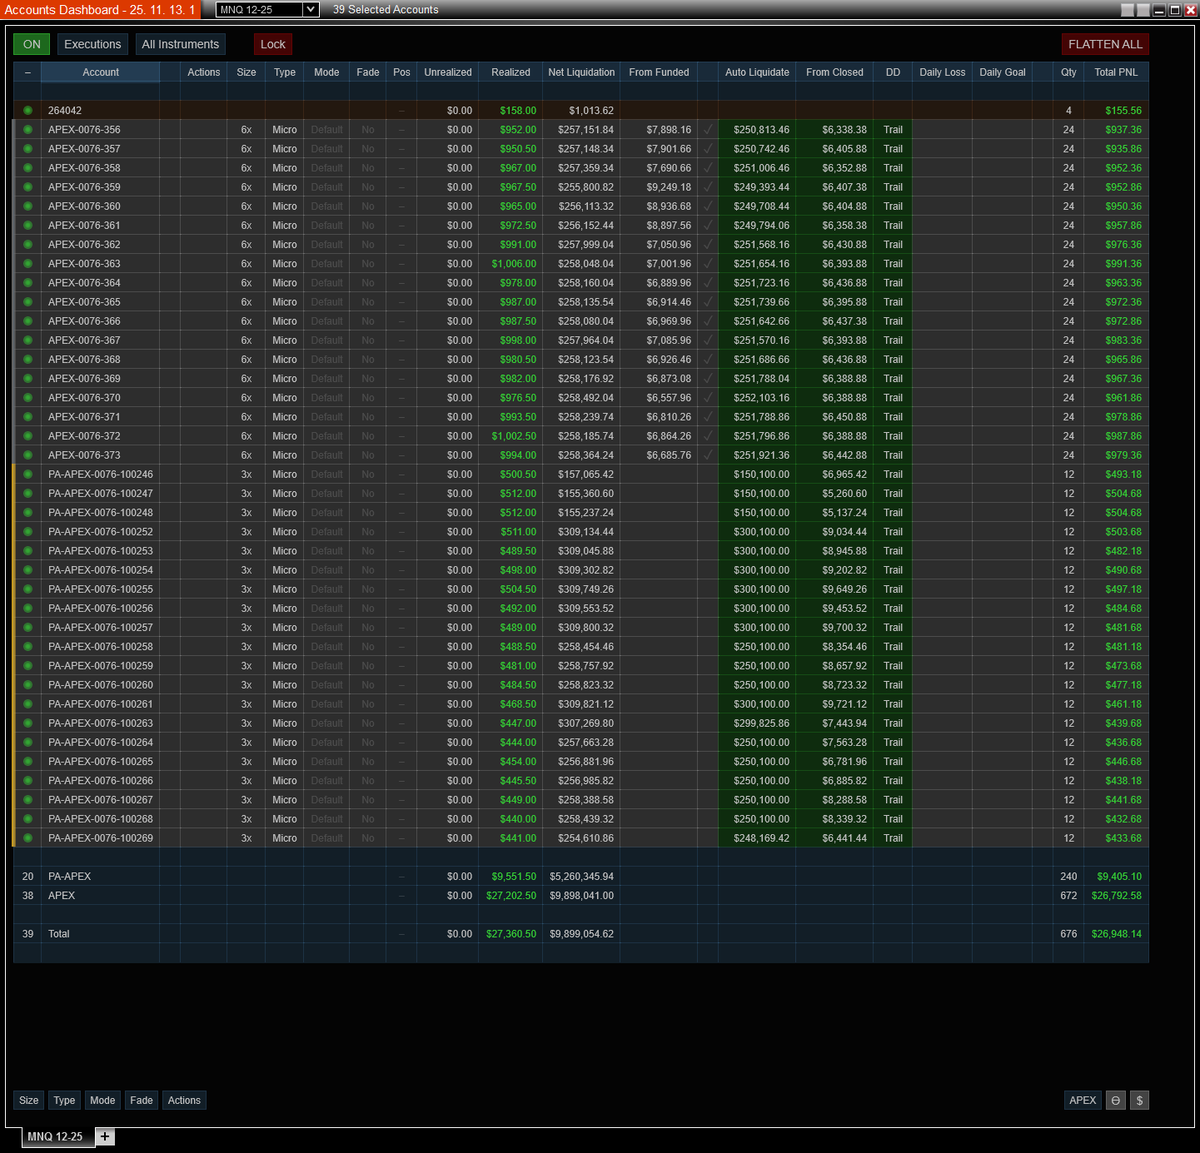This screenshot has height=1153, width=1200.
Task: Click the Unrealized column header
Action: (x=447, y=72)
